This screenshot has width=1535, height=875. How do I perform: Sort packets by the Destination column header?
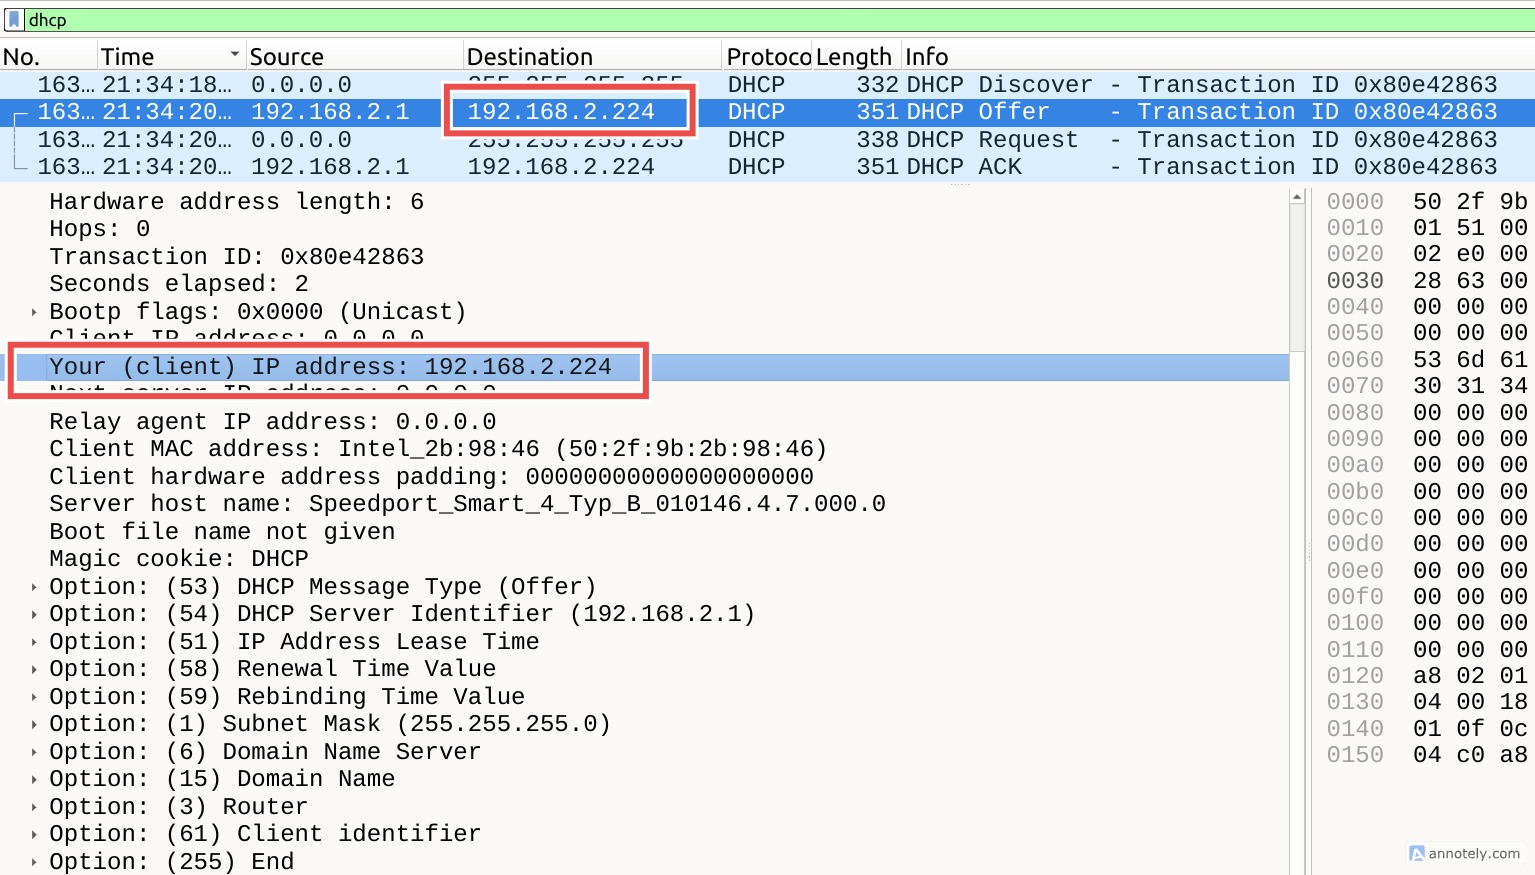point(529,57)
